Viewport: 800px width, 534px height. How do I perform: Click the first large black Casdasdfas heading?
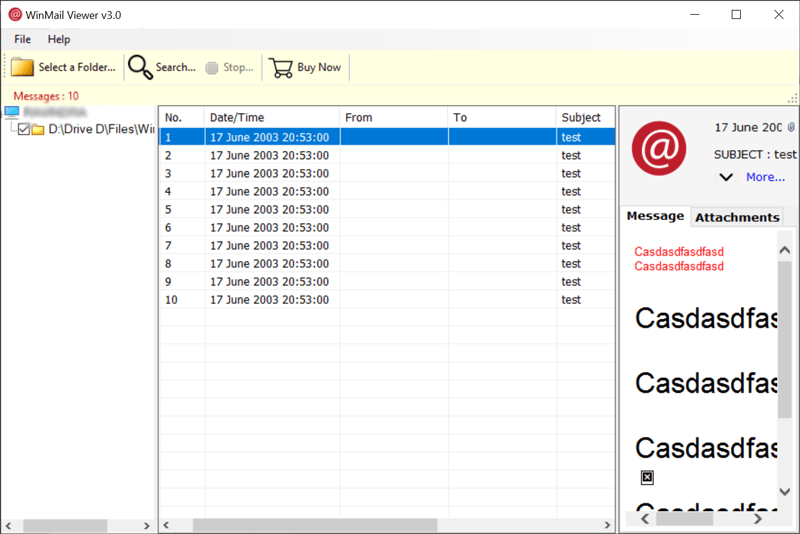pos(707,318)
